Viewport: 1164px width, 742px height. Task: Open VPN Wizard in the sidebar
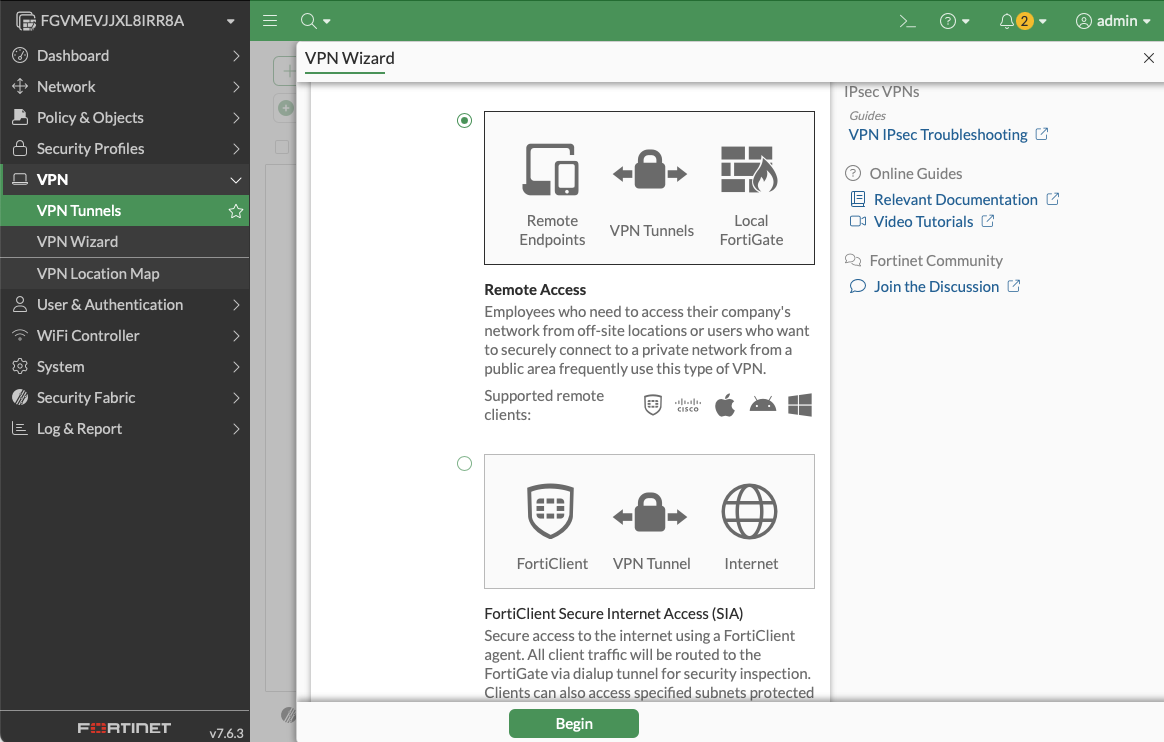125,242
